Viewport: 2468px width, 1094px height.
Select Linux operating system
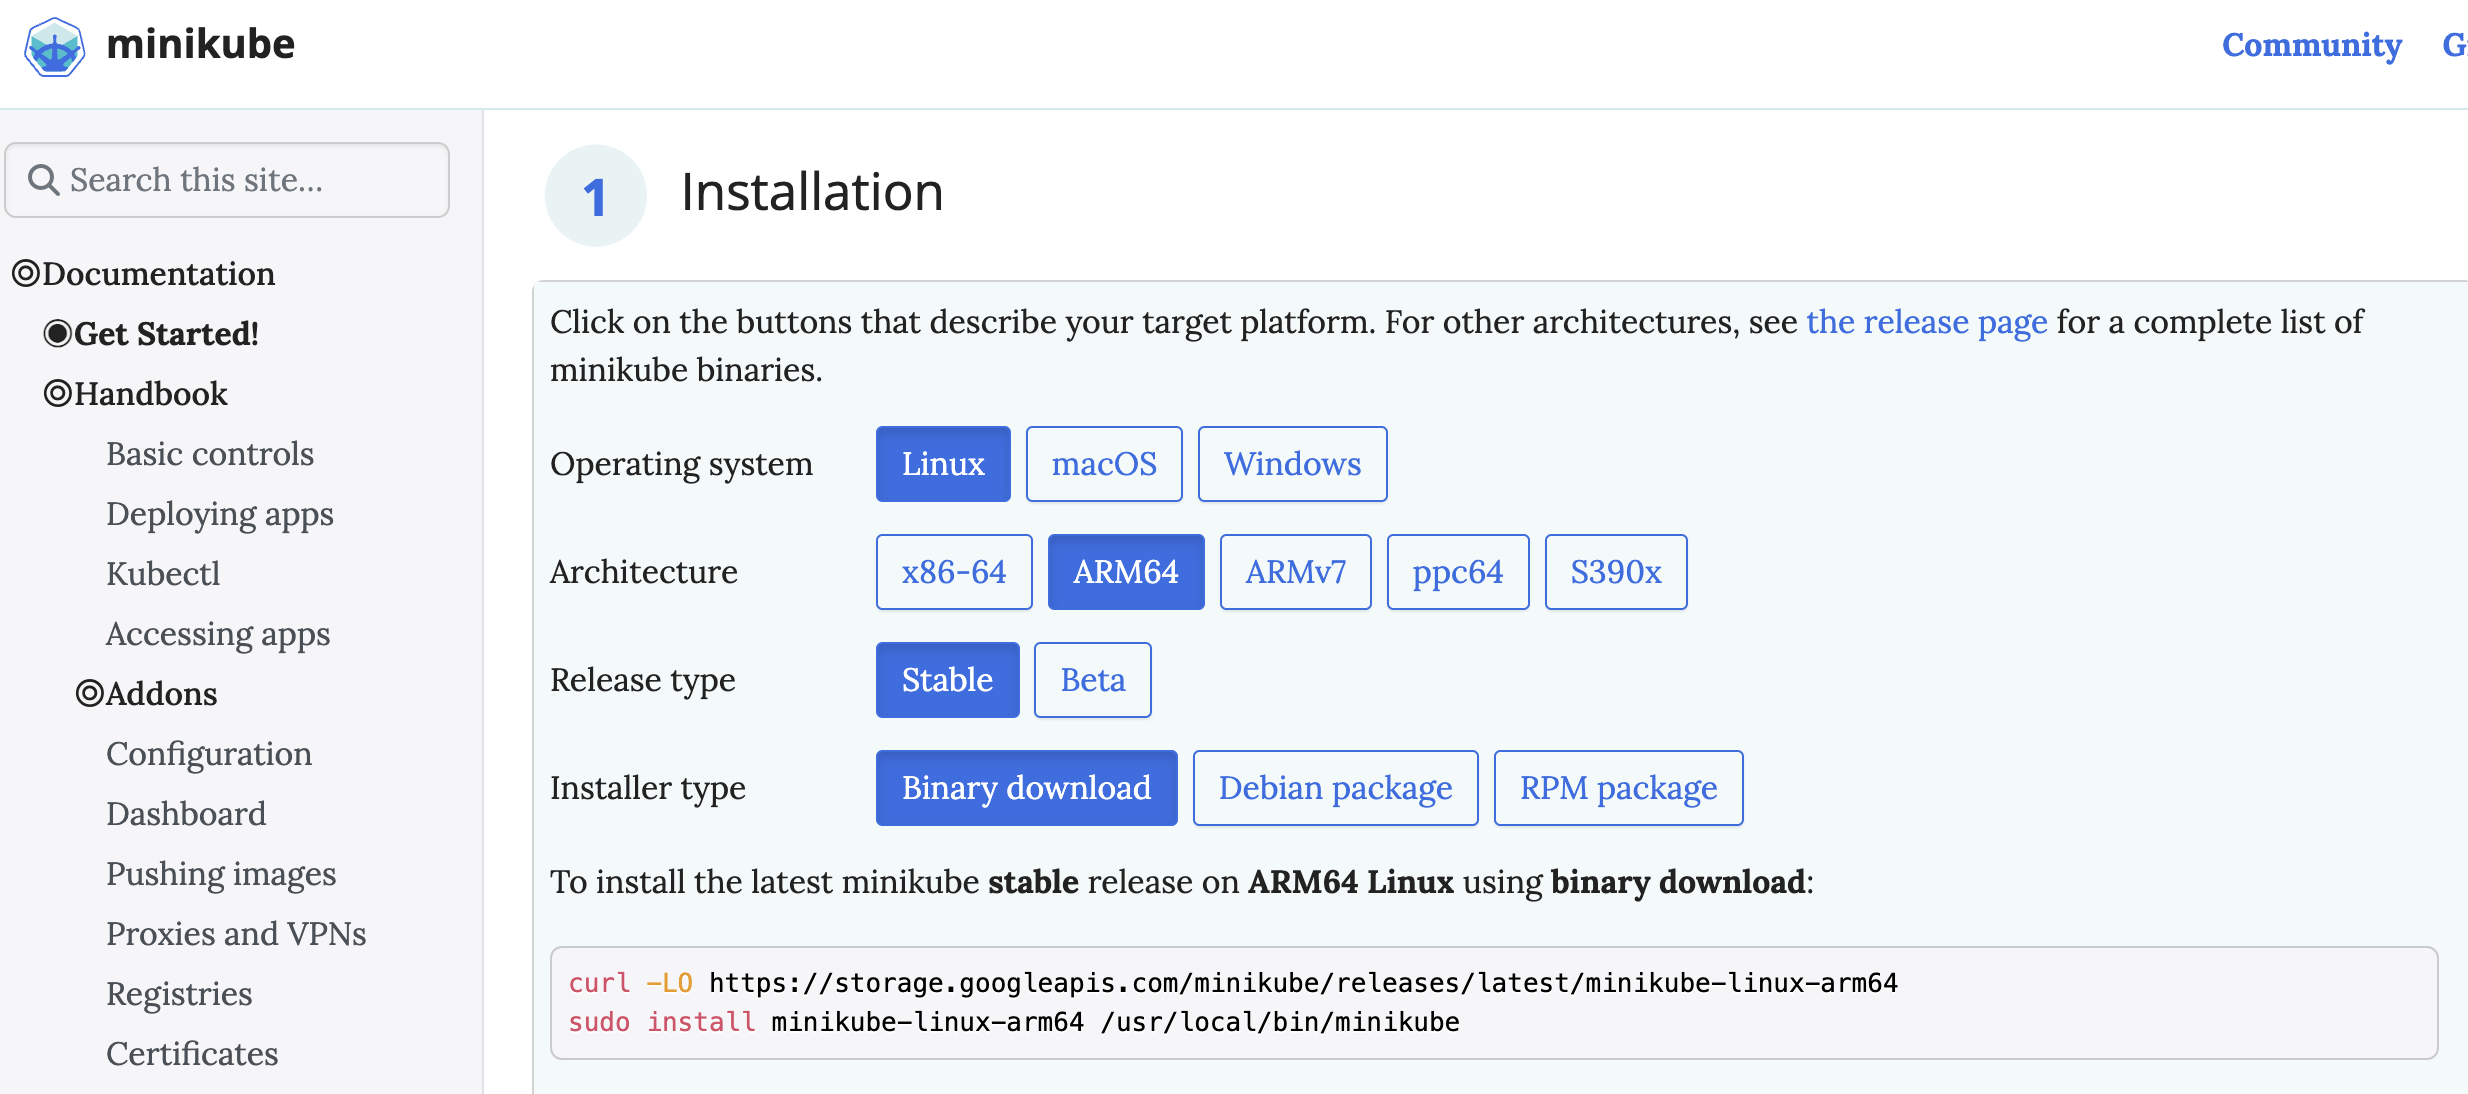(943, 464)
